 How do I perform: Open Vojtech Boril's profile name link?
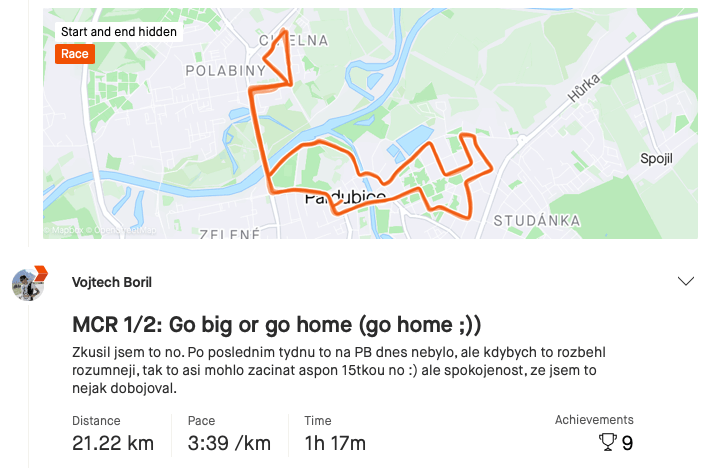112,282
